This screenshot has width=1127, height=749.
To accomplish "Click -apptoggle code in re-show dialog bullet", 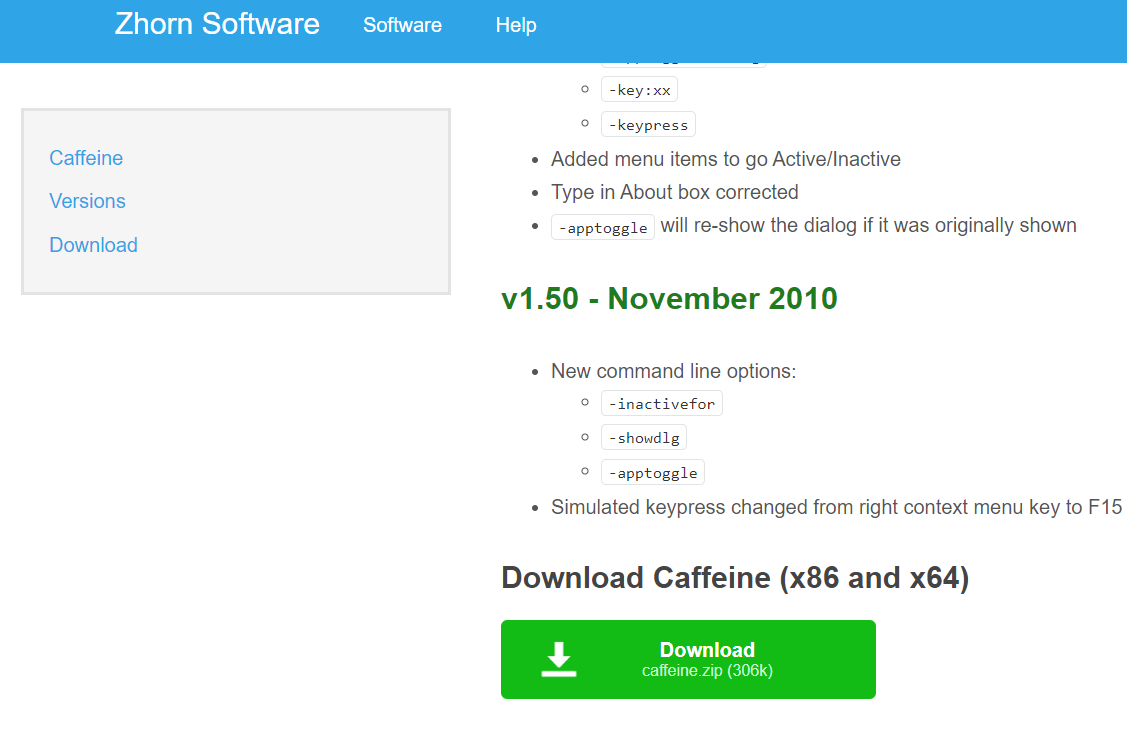I will point(603,227).
